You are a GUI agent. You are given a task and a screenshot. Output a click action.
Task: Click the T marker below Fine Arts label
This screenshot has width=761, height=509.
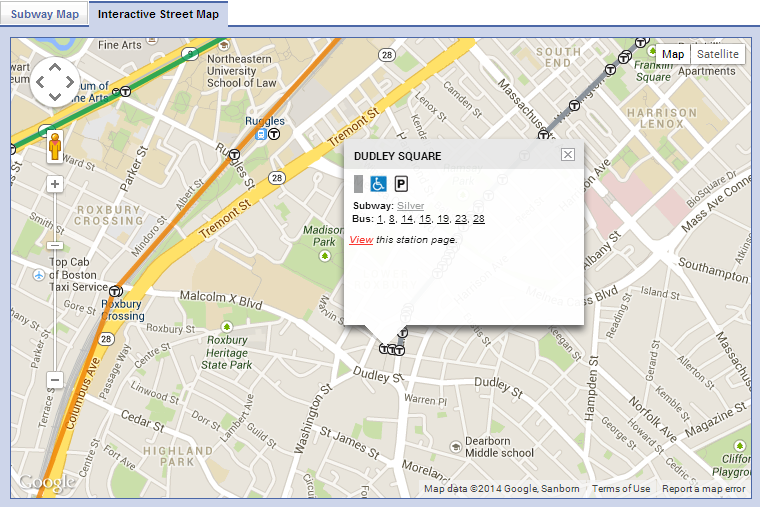click(x=125, y=91)
